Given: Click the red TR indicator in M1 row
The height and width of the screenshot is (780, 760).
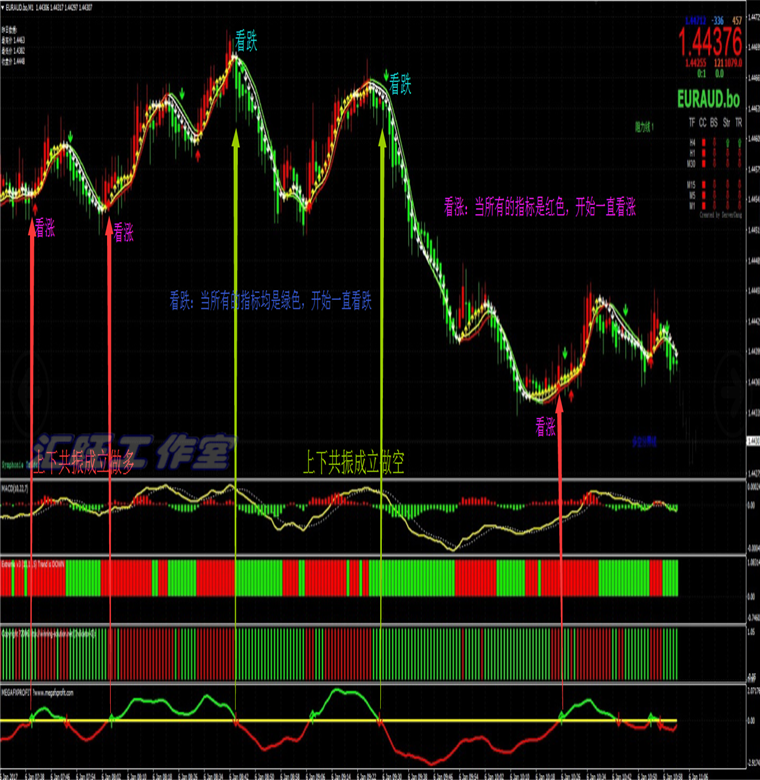Looking at the screenshot, I should click(740, 205).
